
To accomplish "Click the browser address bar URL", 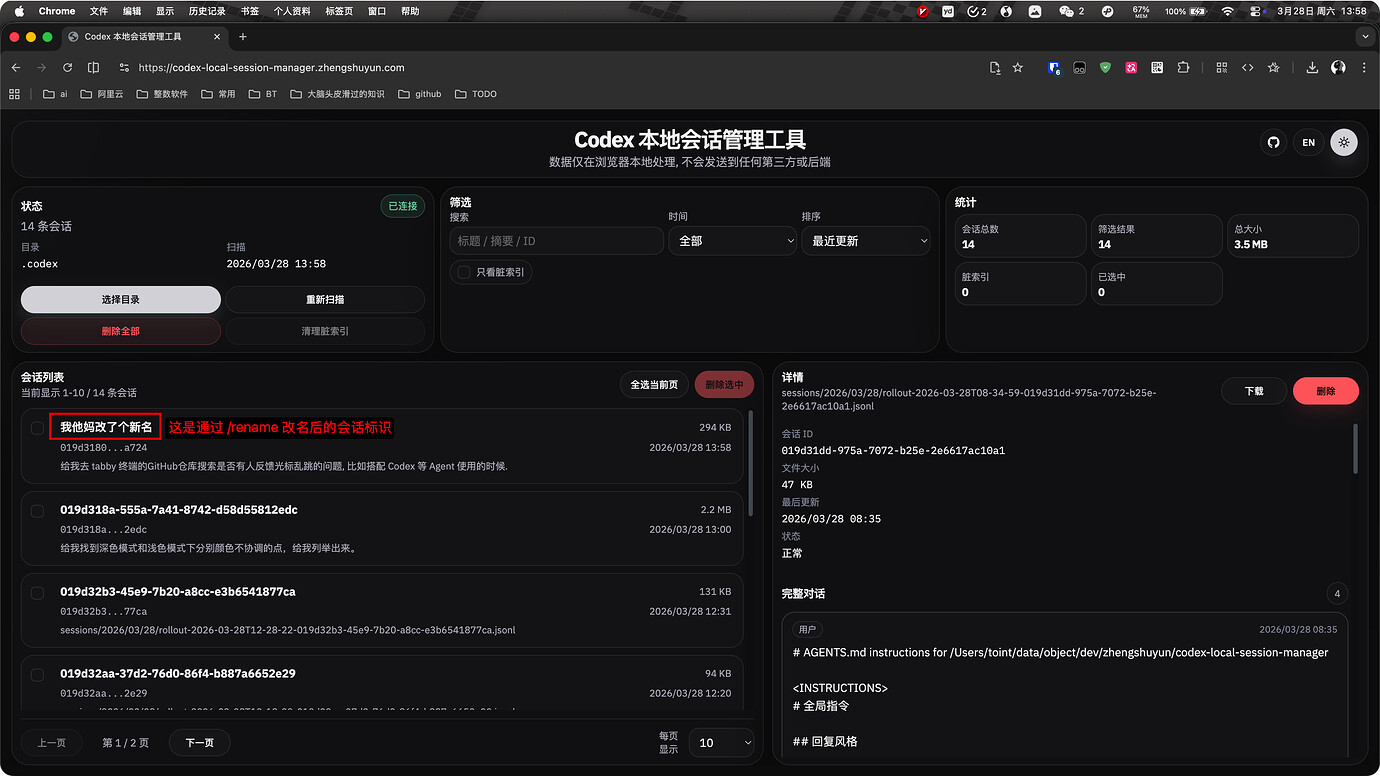I will 272,68.
